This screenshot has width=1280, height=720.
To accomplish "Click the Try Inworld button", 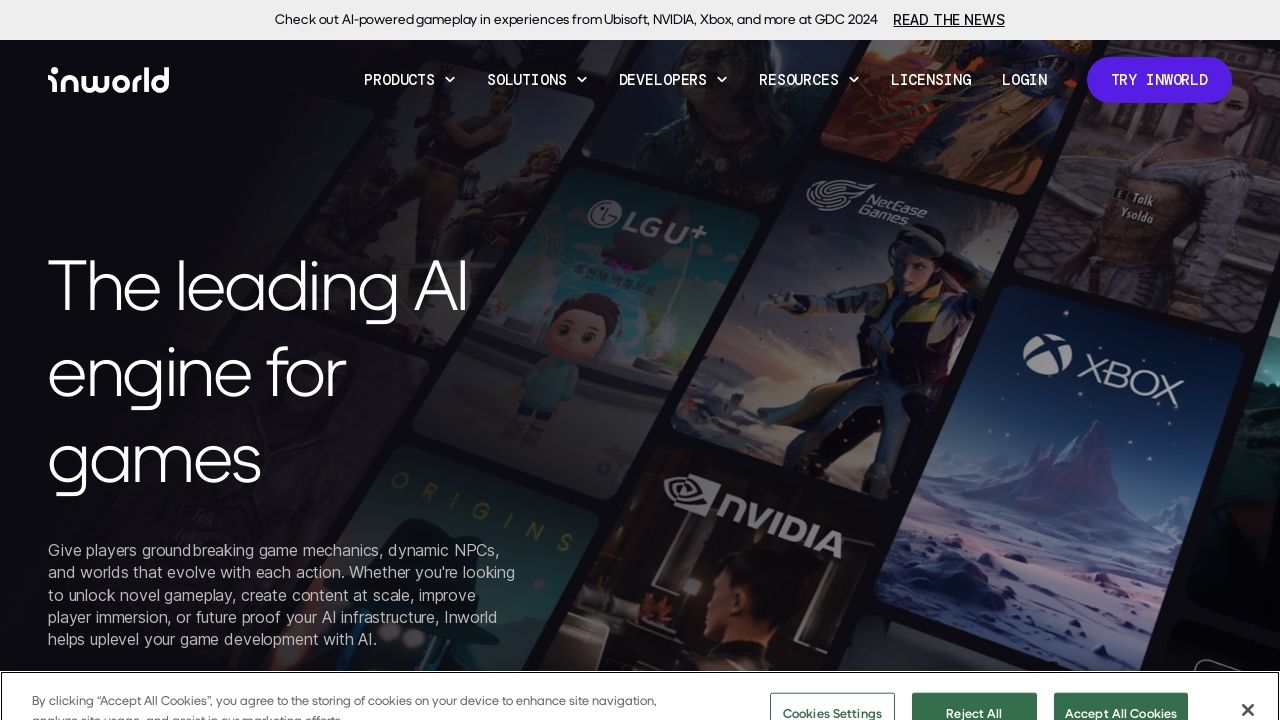I will (1159, 80).
